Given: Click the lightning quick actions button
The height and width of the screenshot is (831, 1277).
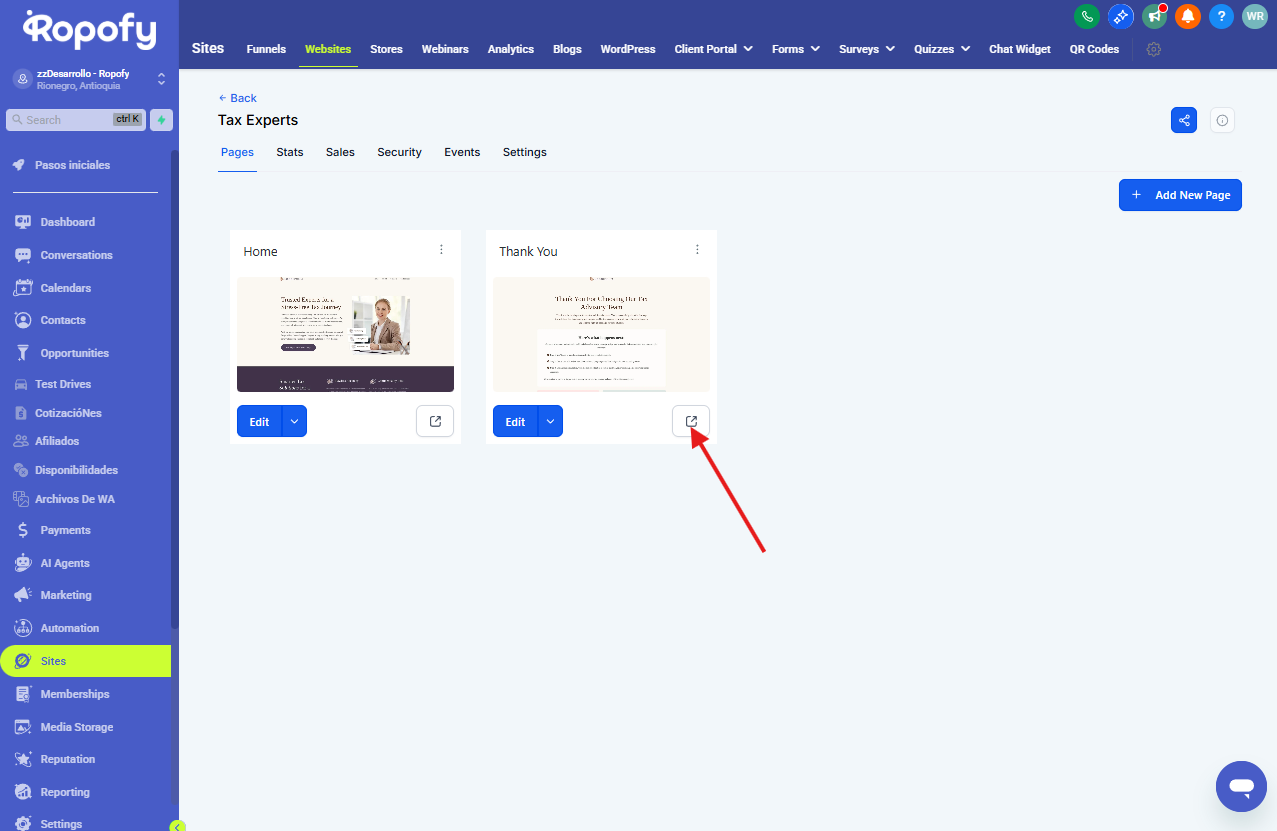Looking at the screenshot, I should point(161,120).
